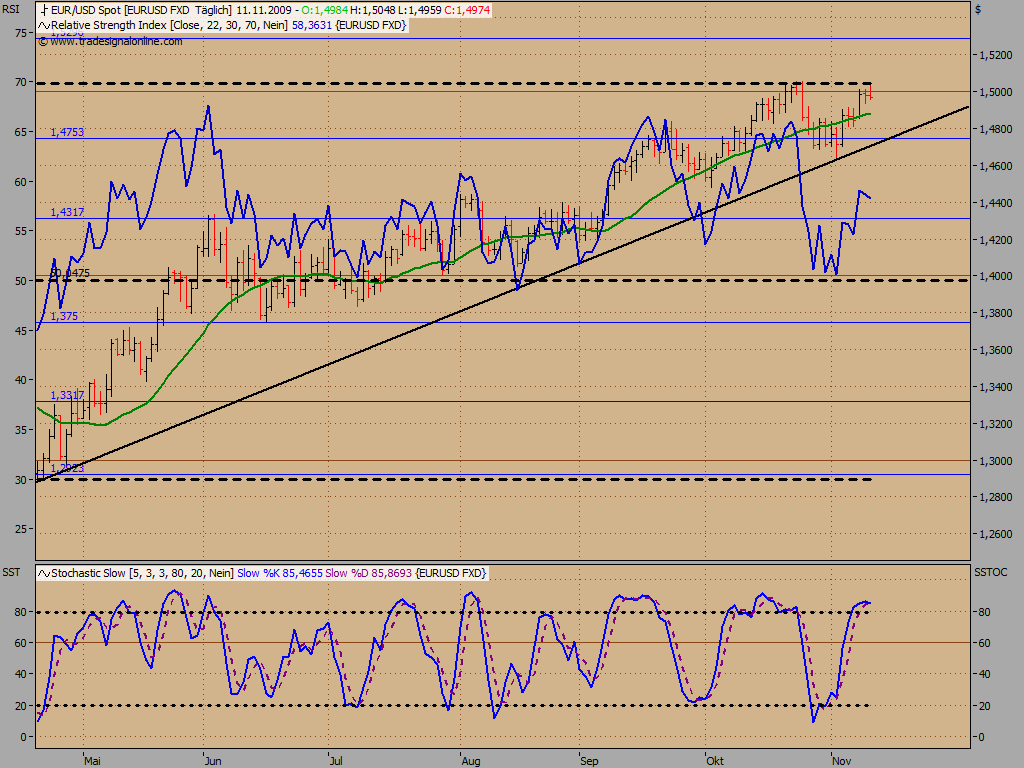
Task: Select the high value H:1,5048
Action: [x=374, y=10]
